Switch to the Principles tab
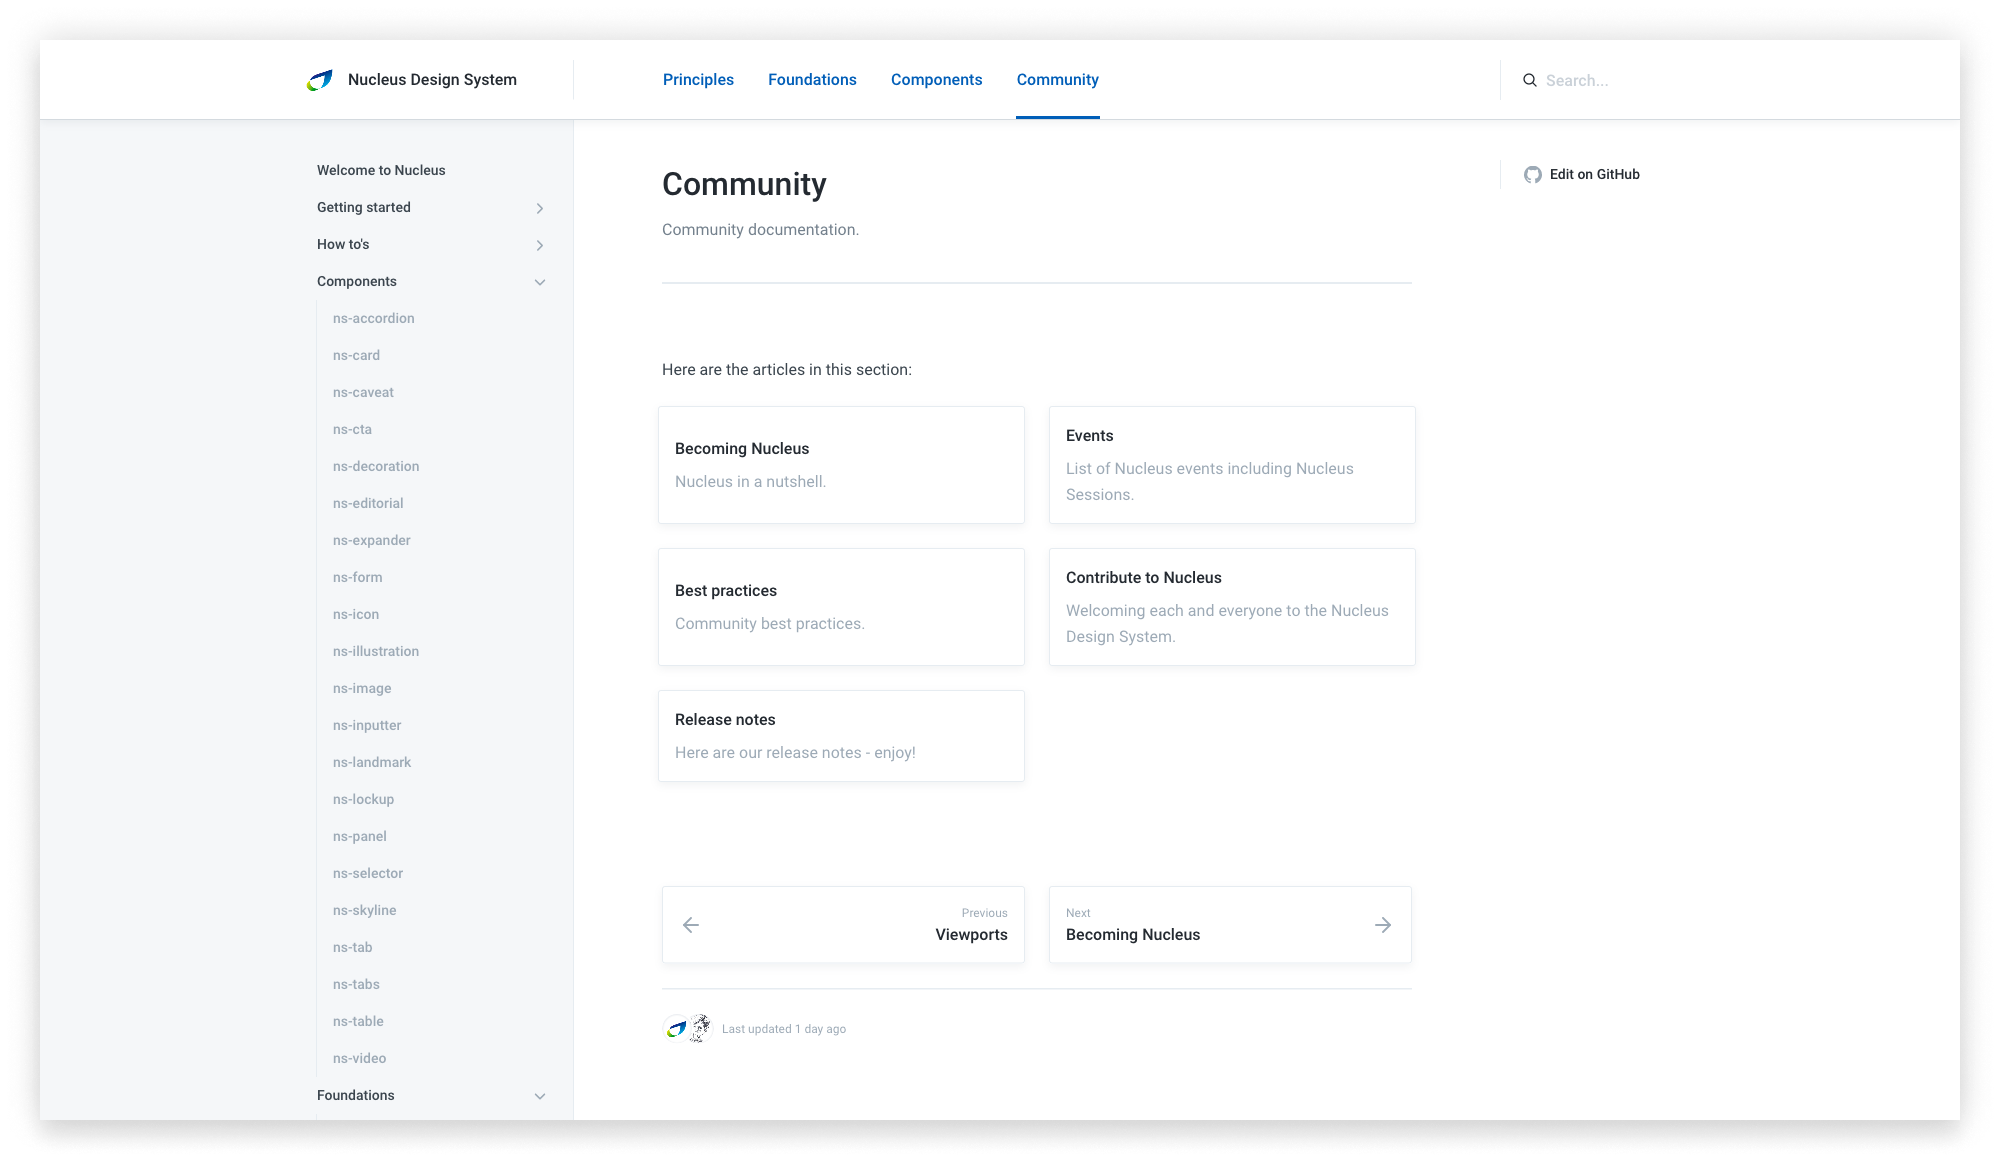Screen dimensions: 2000x1160 (698, 80)
